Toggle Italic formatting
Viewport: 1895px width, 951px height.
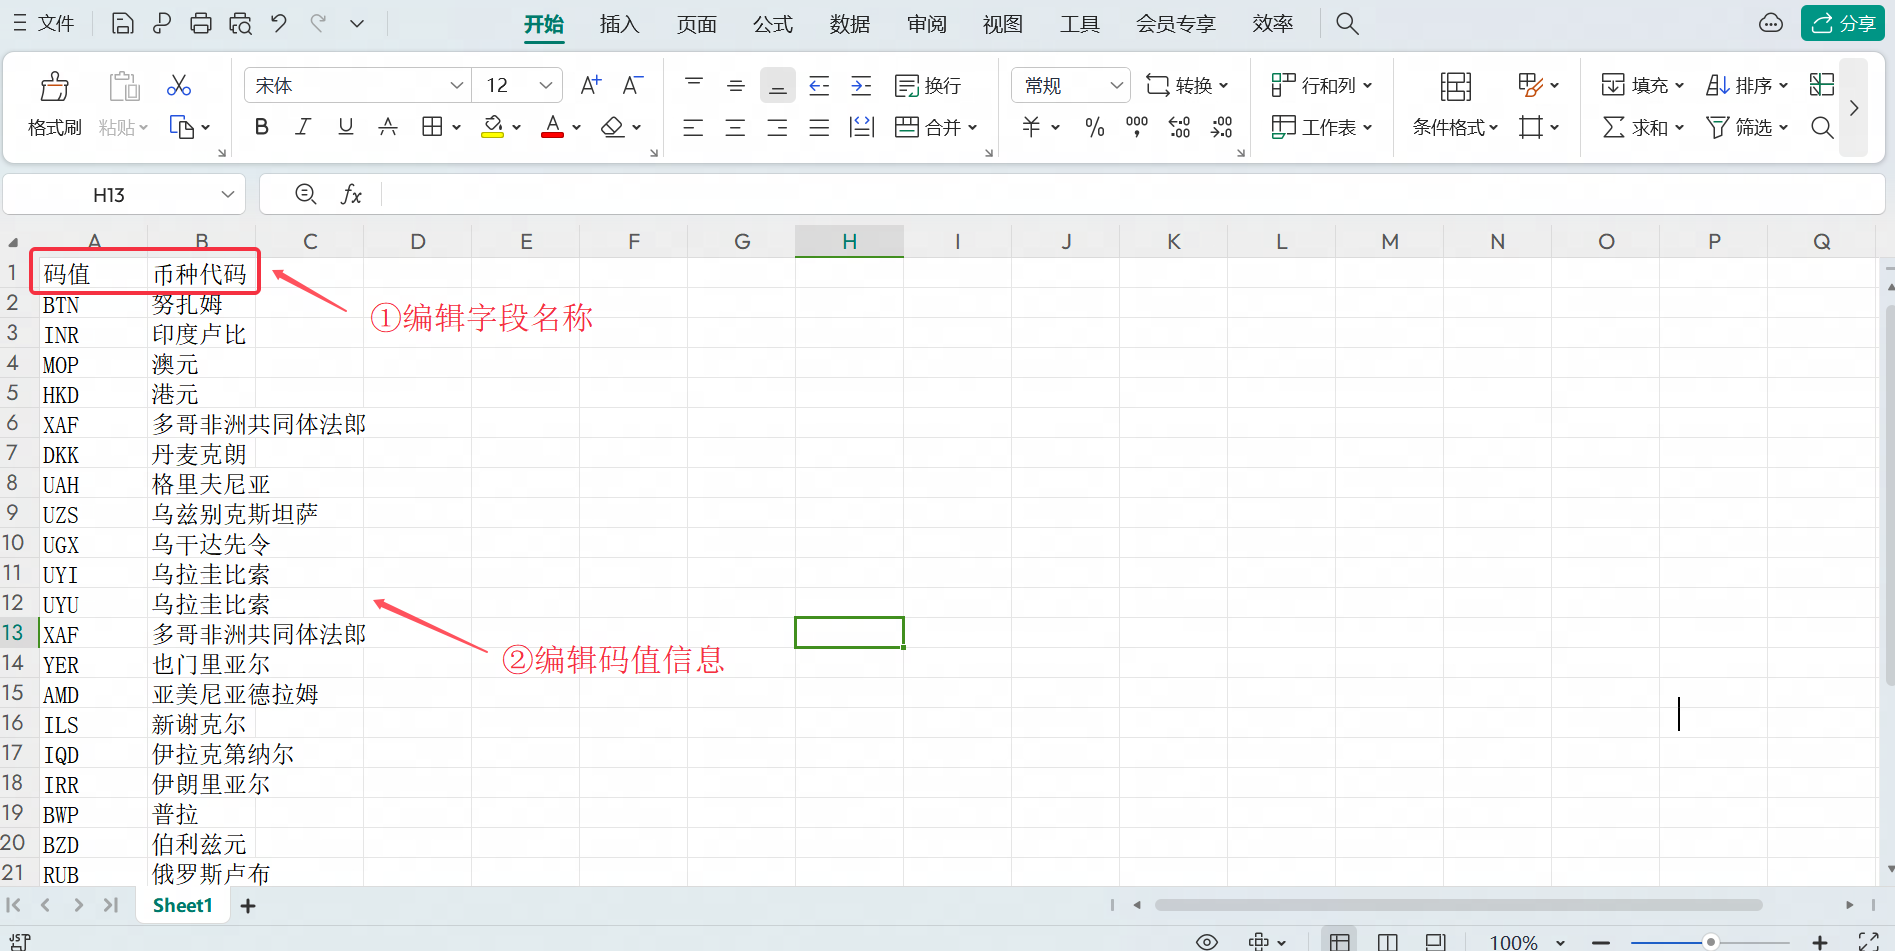click(303, 128)
